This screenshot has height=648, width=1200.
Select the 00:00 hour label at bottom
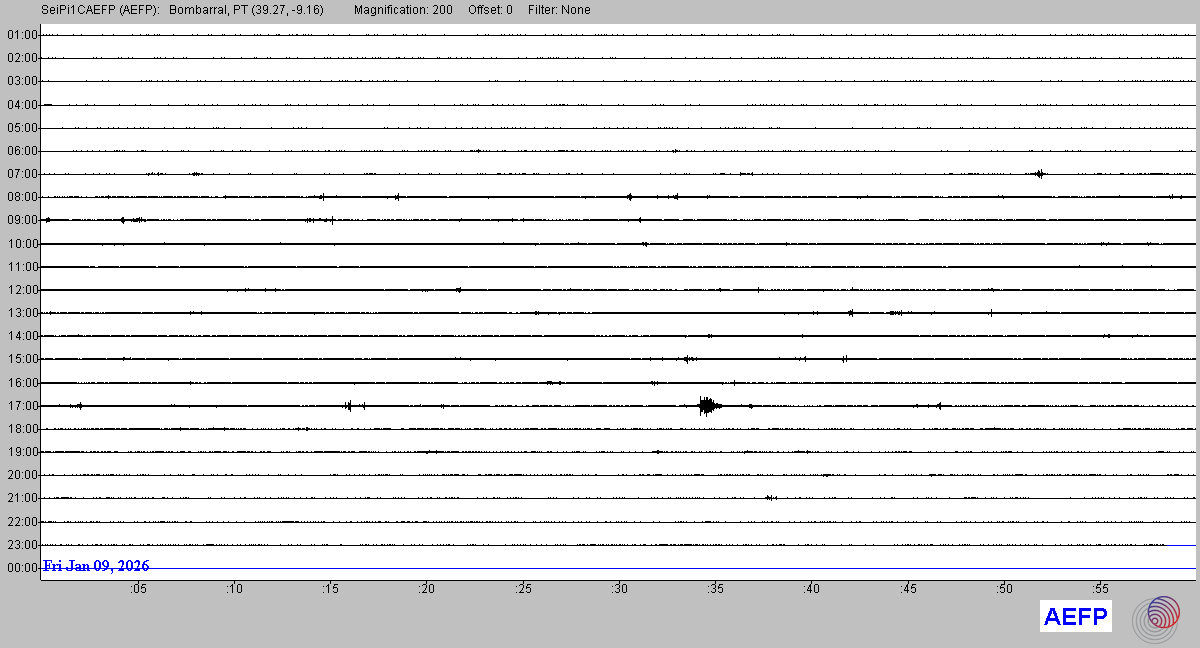22,568
